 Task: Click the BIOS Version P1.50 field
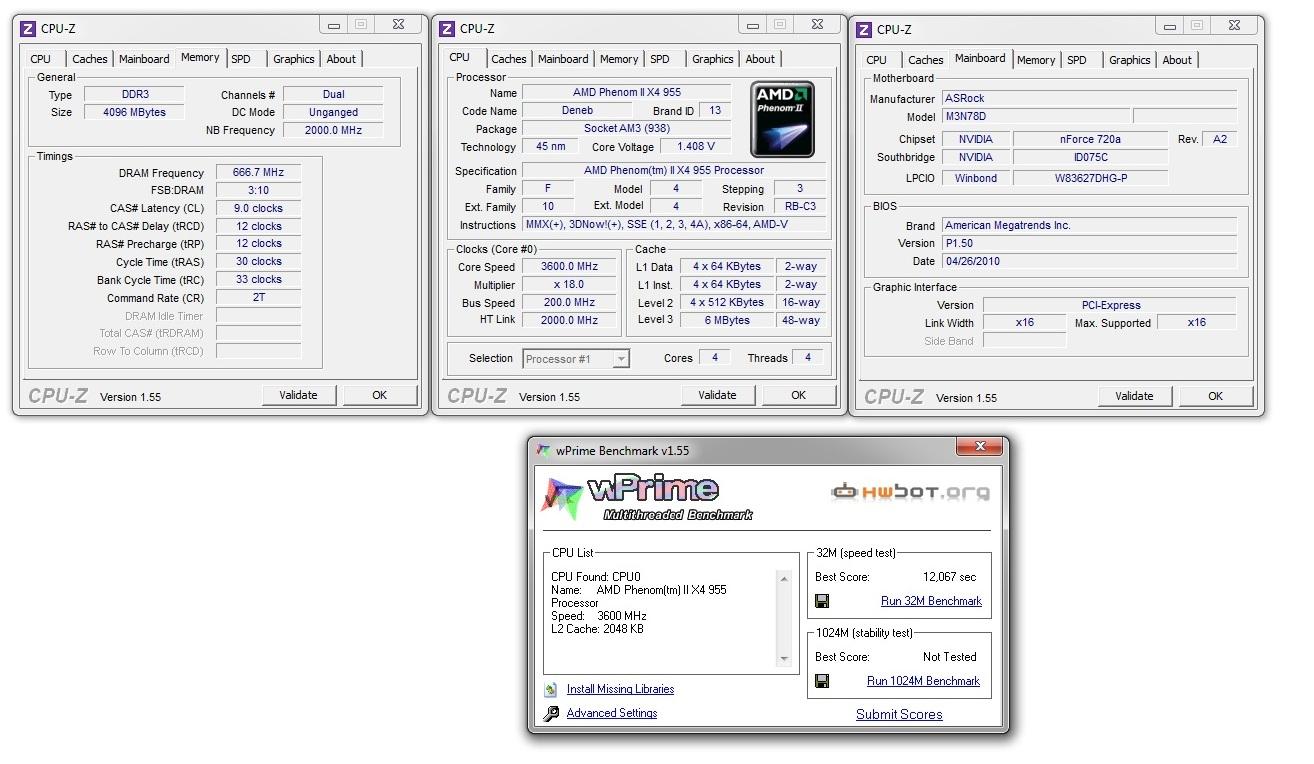tap(1089, 243)
